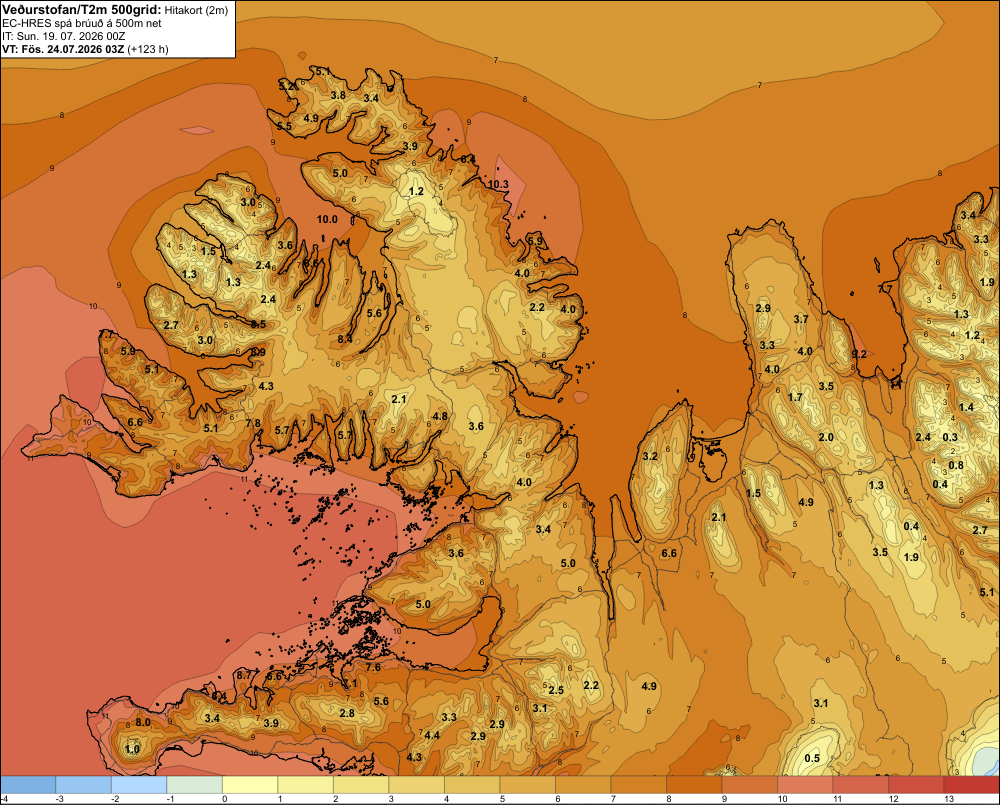The image size is (1000, 805).
Task: Click the 7.6 temperature label near the islands
Action: [372, 667]
